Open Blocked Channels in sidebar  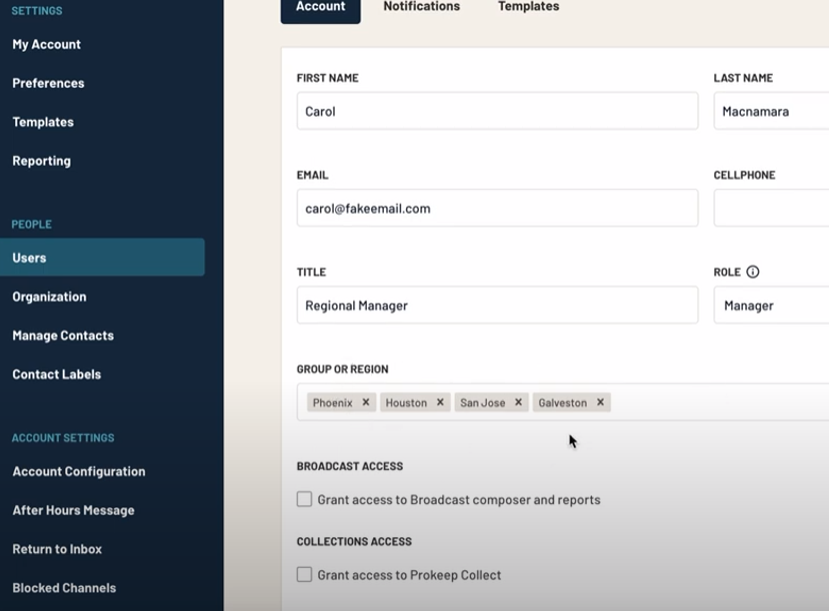tap(64, 588)
